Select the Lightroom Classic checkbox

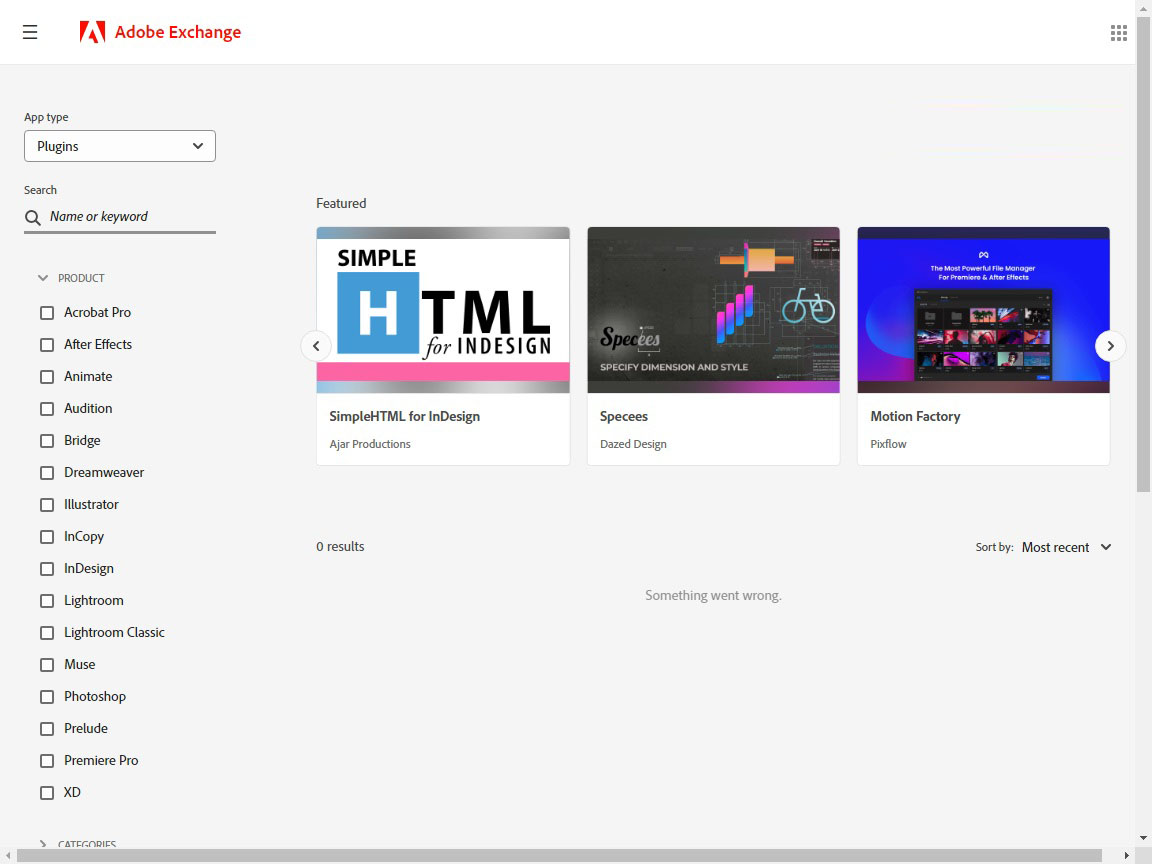click(47, 633)
